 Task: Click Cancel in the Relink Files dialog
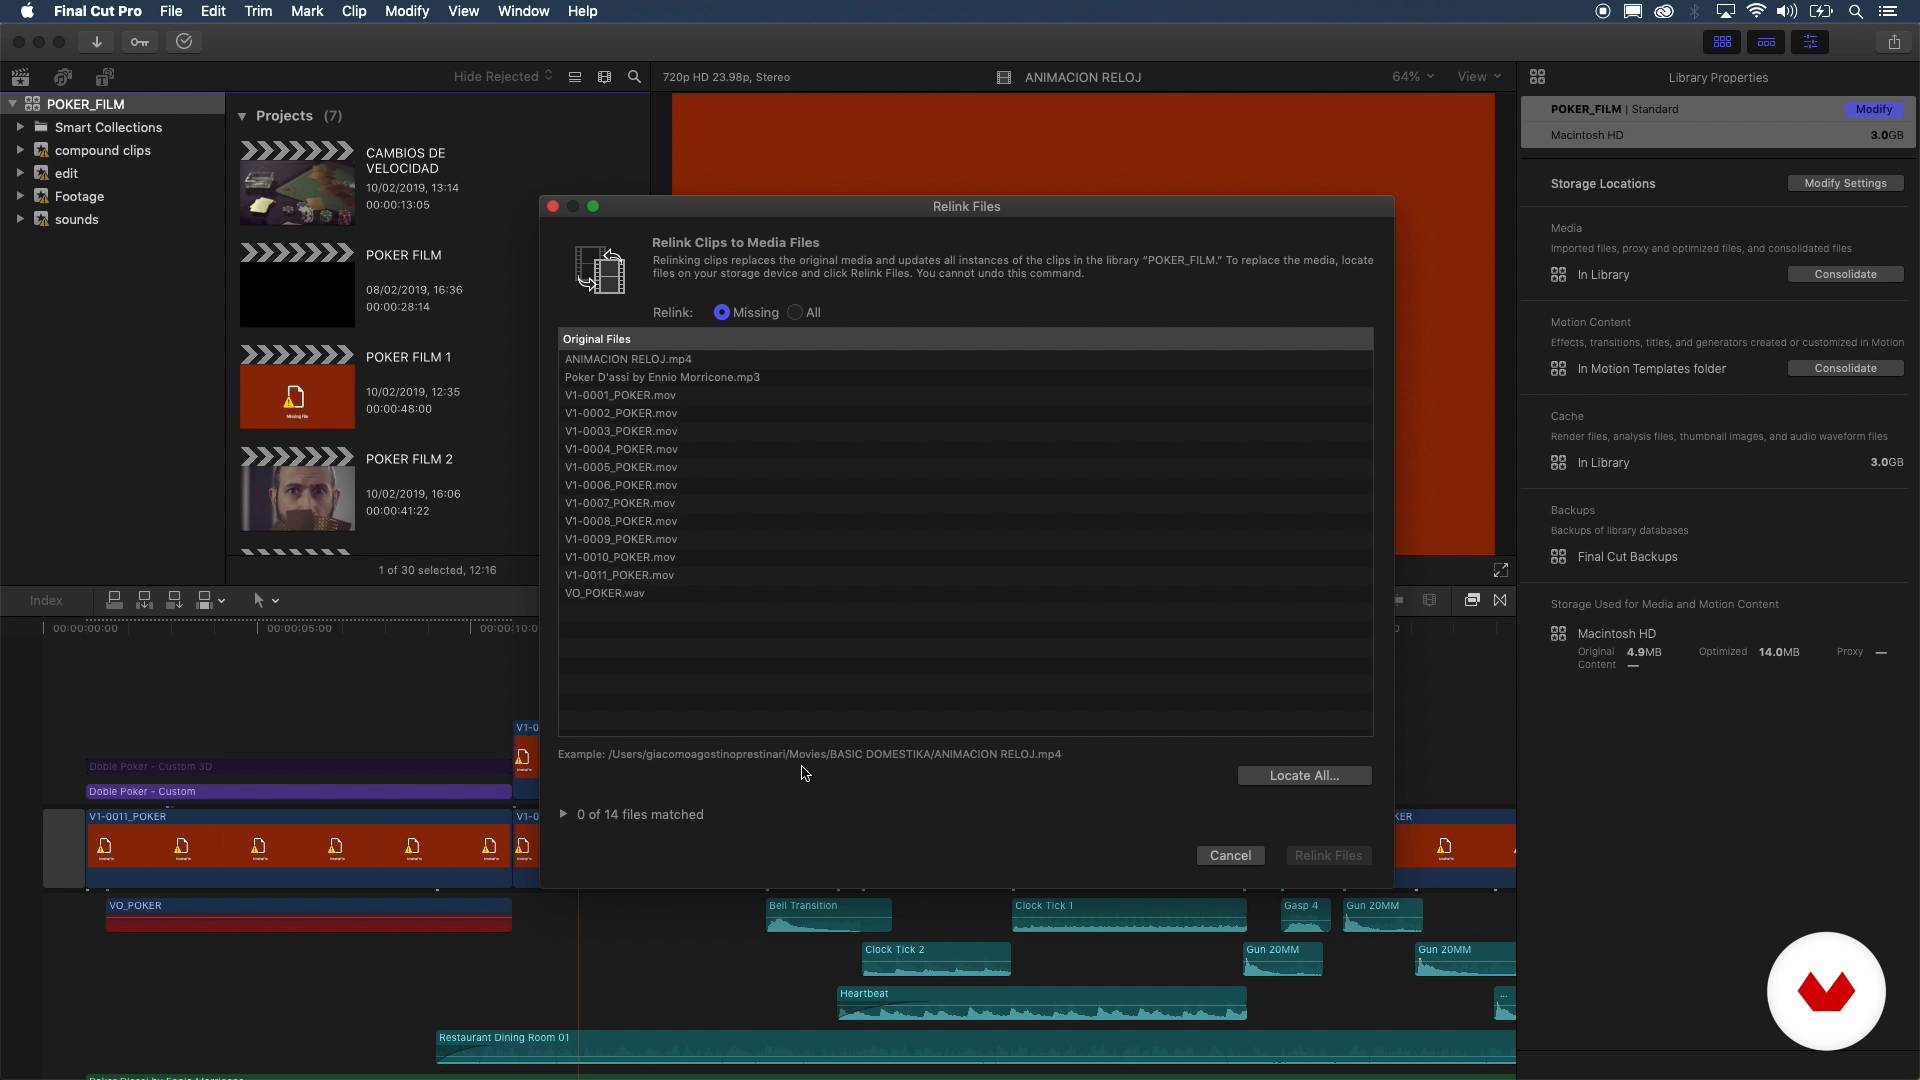tap(1230, 856)
